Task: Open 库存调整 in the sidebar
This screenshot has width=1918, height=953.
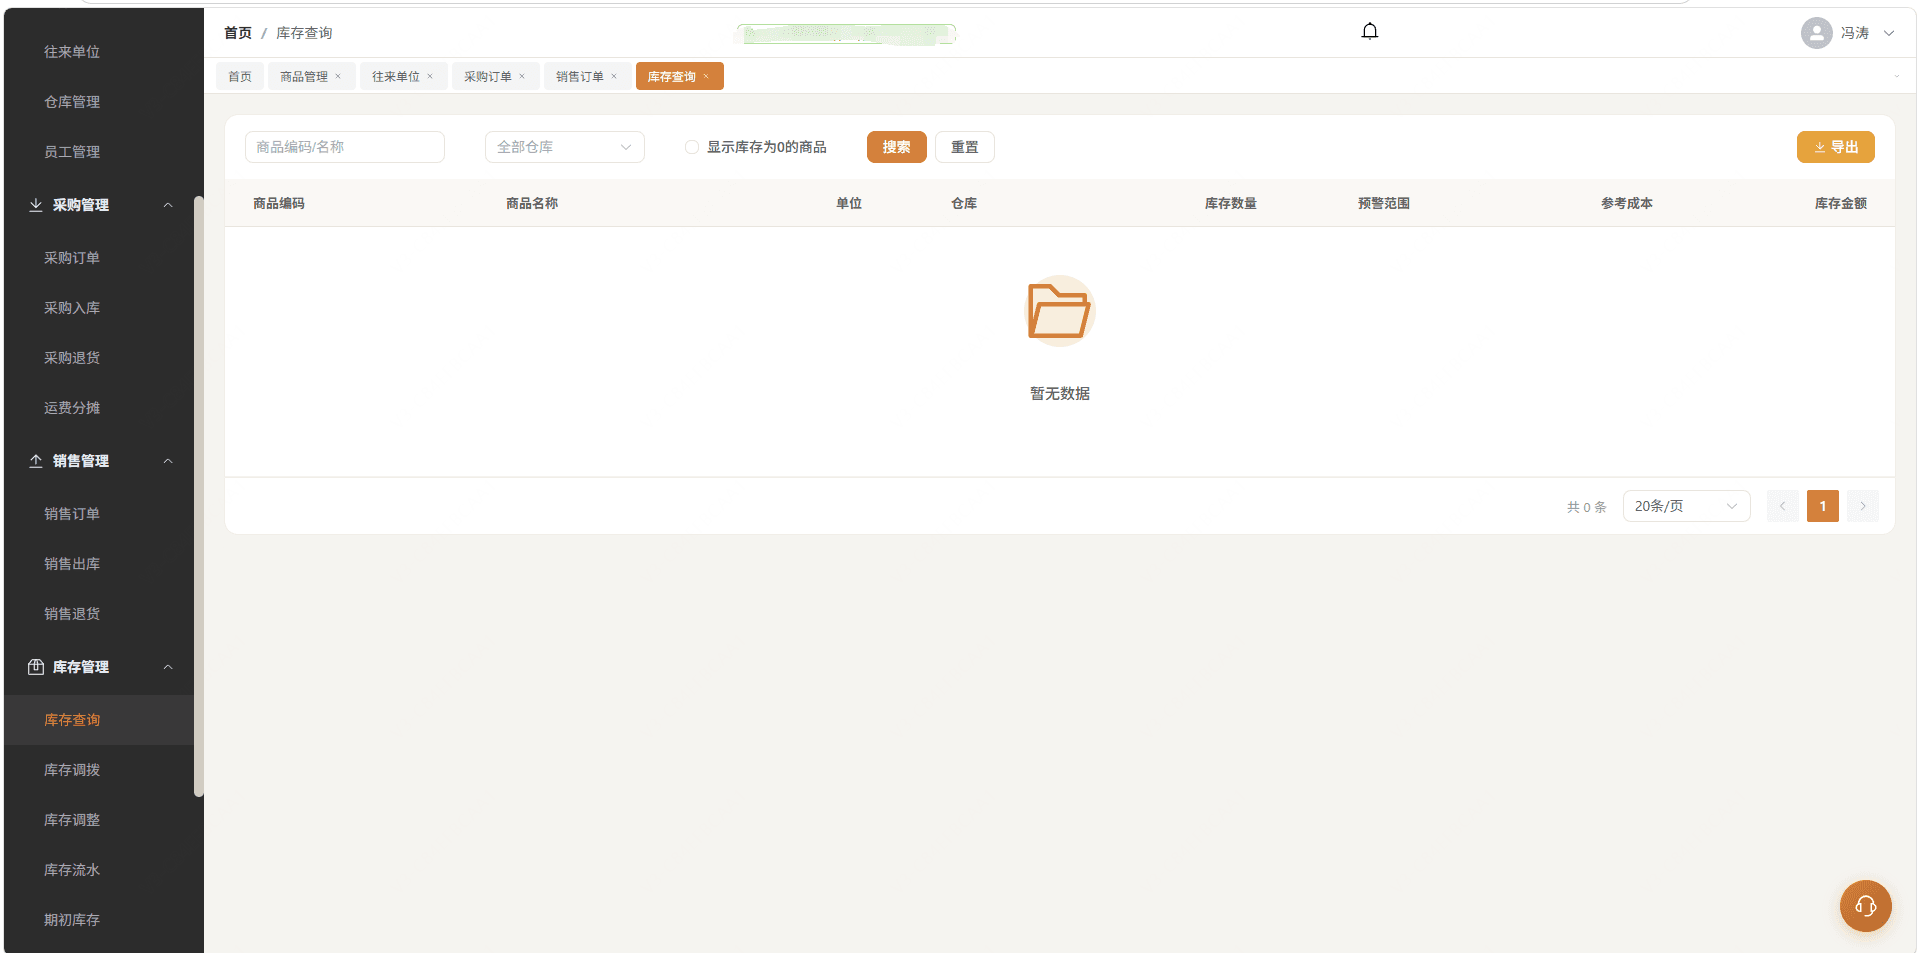Action: tap(72, 820)
